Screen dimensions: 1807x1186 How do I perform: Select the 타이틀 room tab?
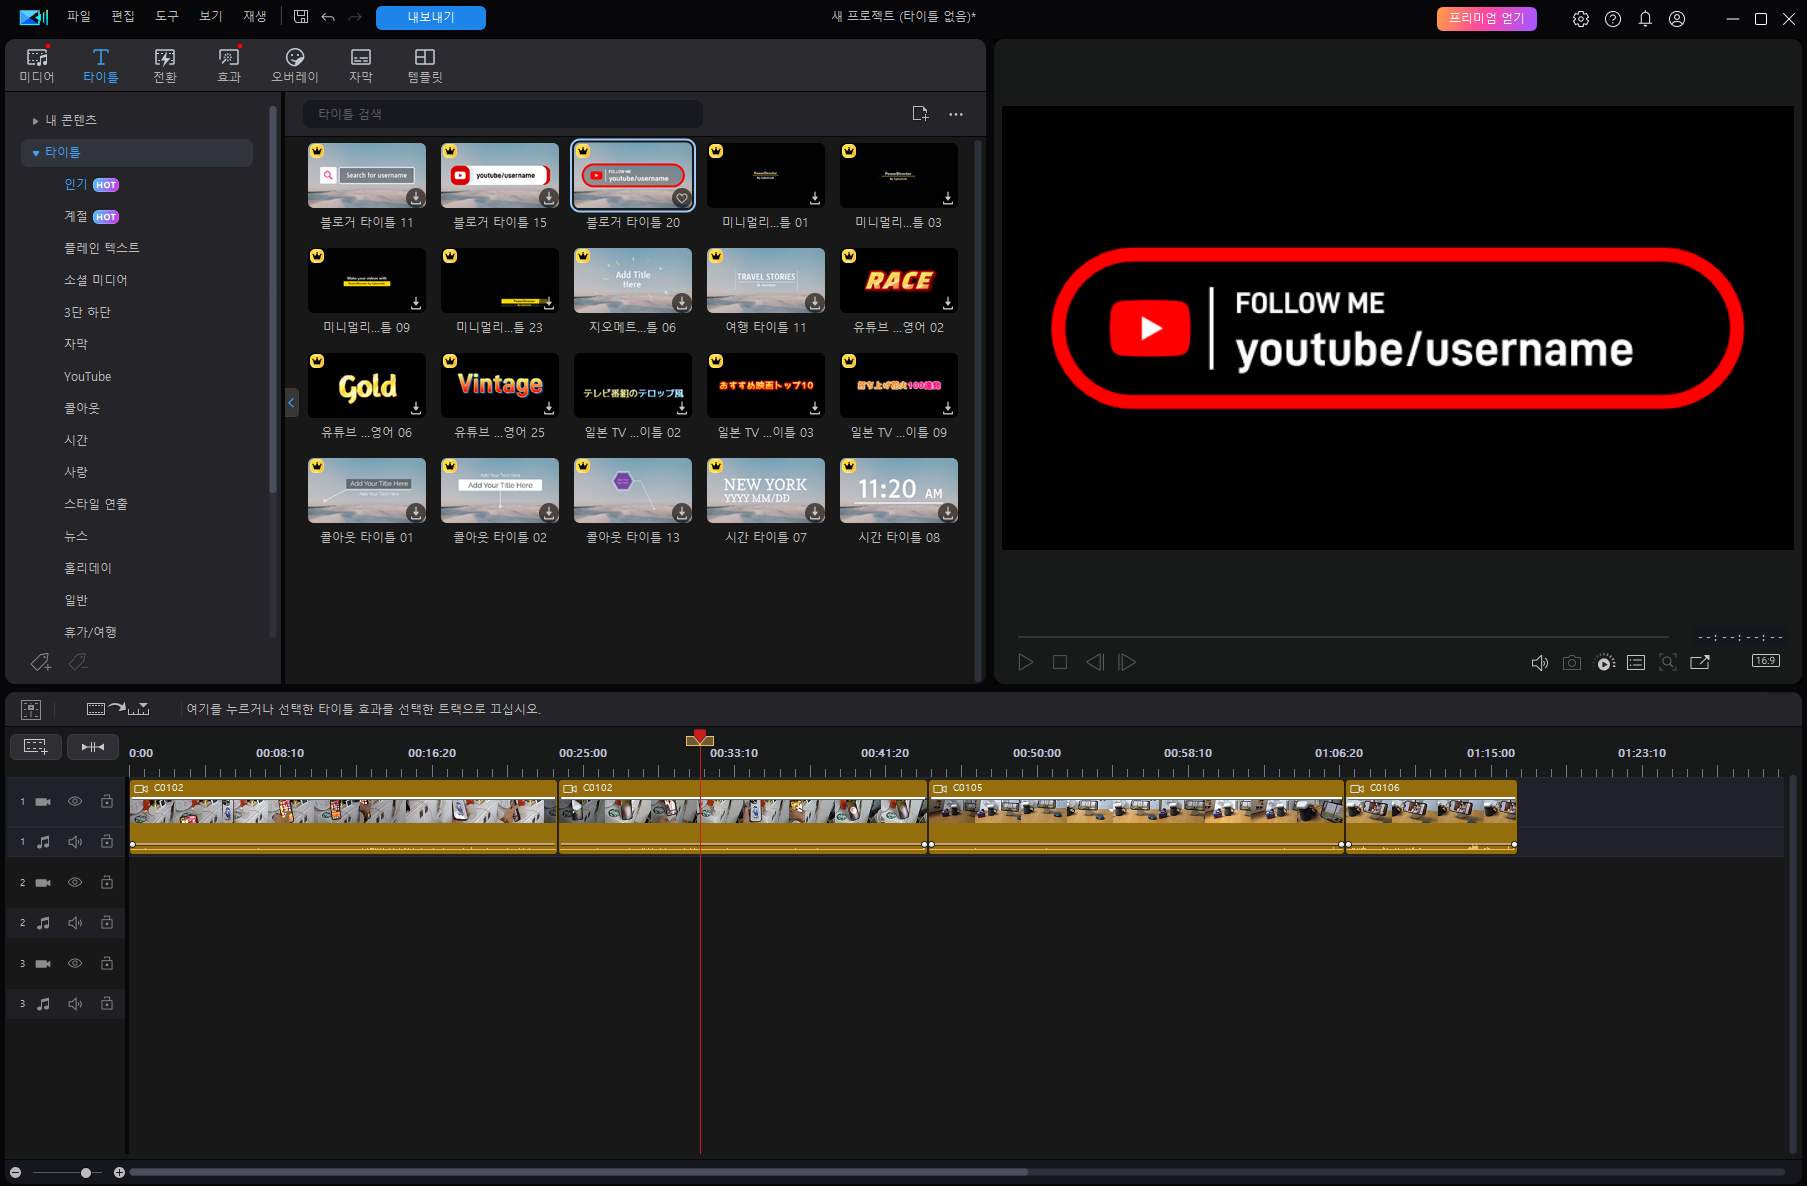click(x=101, y=65)
